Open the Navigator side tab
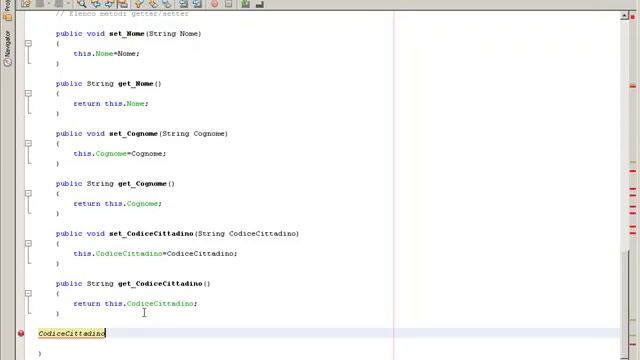640x360 pixels. point(7,48)
